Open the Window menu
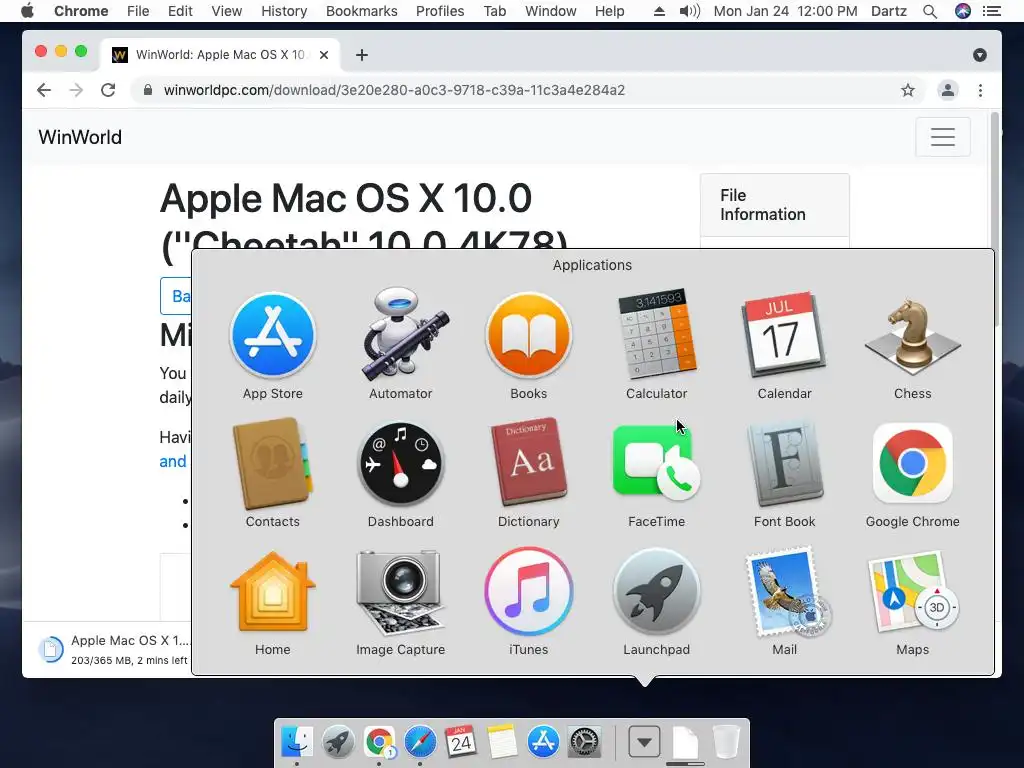 551,11
